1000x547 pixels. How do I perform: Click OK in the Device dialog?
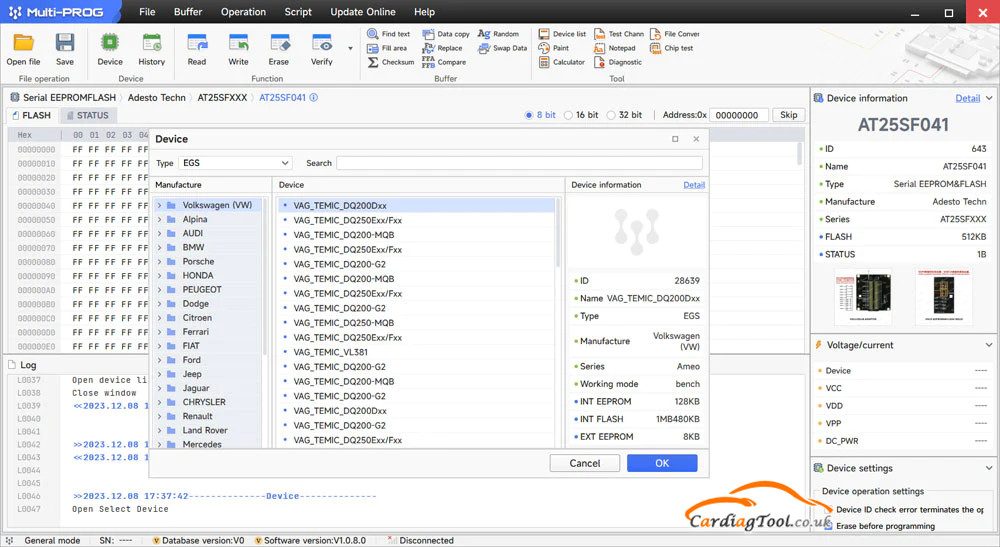coord(662,463)
